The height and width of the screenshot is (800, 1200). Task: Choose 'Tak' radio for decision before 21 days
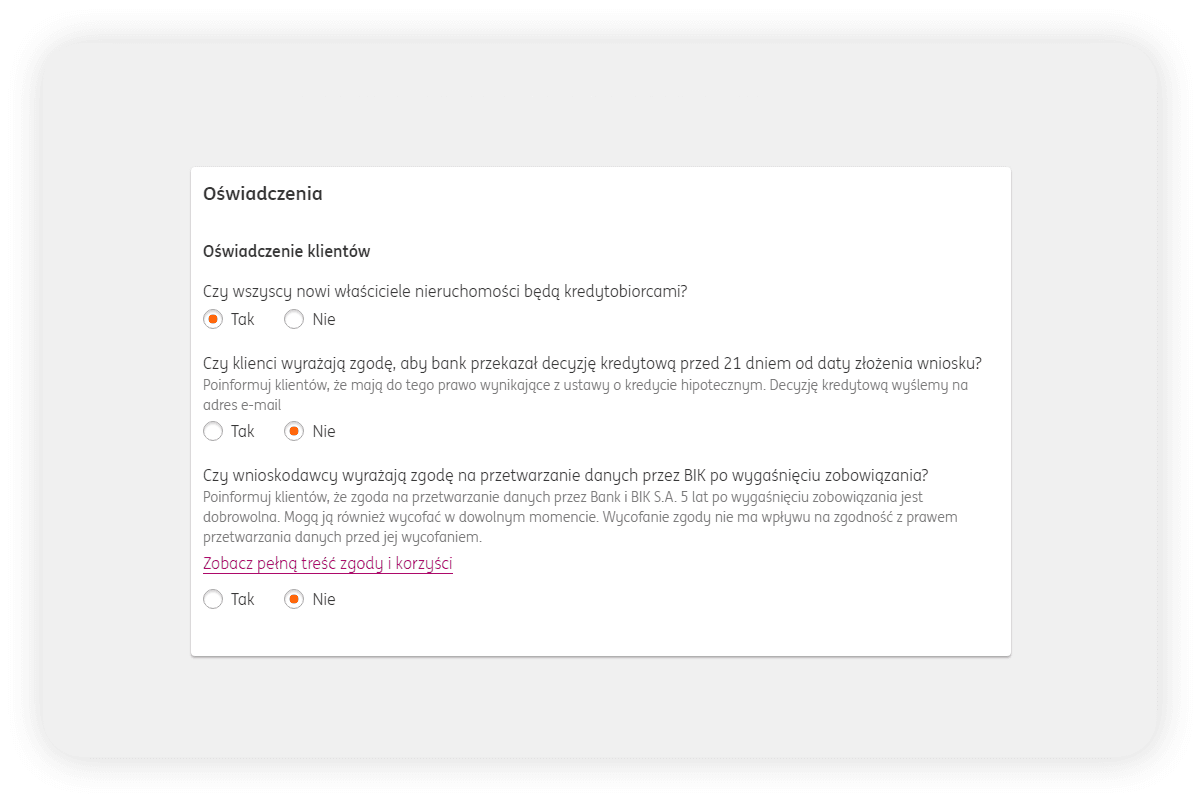click(x=213, y=432)
